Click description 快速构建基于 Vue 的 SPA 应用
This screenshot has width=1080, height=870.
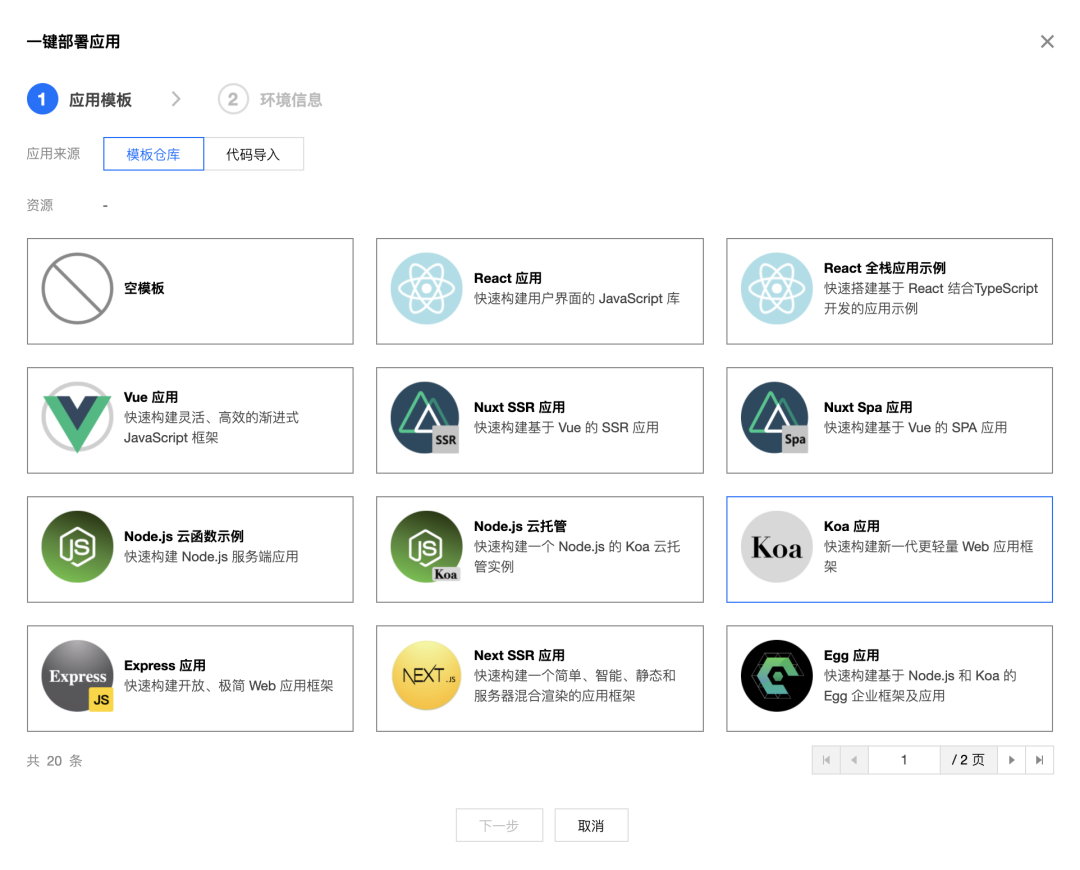point(915,427)
